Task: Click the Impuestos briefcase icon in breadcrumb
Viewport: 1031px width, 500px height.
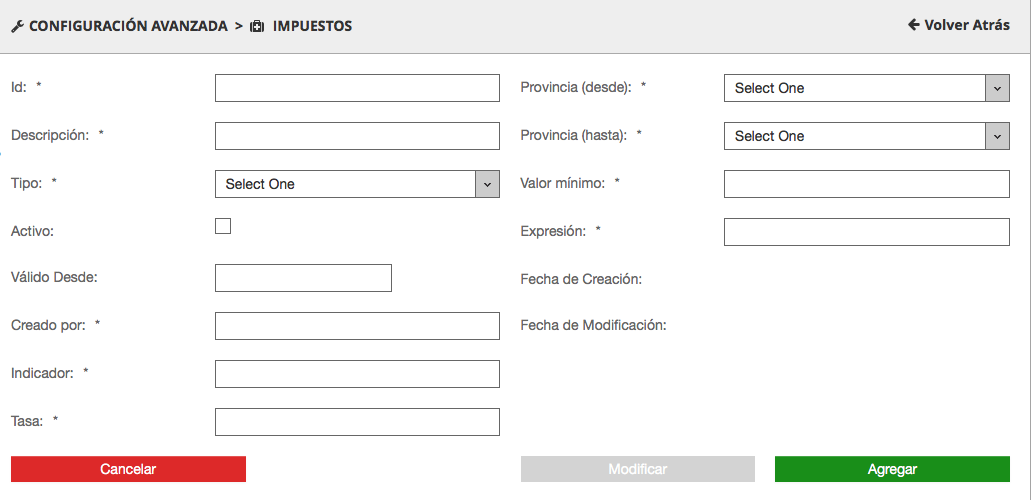Action: click(x=257, y=26)
